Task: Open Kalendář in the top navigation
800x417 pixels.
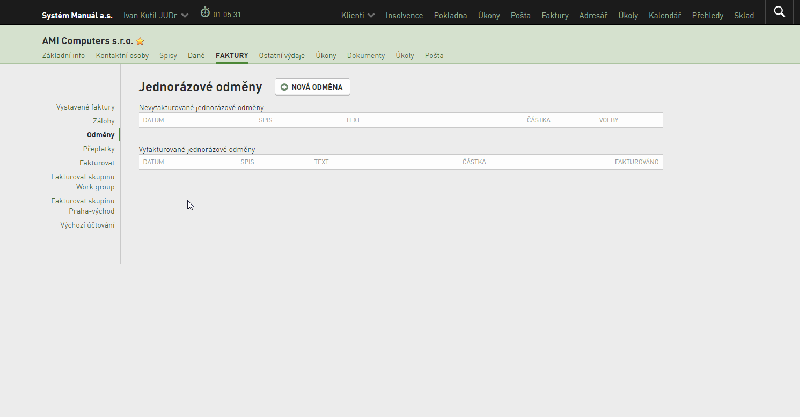Action: [665, 15]
